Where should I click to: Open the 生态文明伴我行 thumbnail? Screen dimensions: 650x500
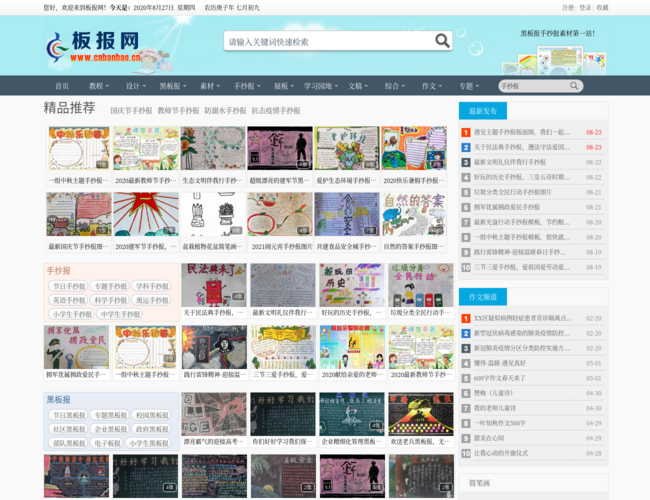213,148
